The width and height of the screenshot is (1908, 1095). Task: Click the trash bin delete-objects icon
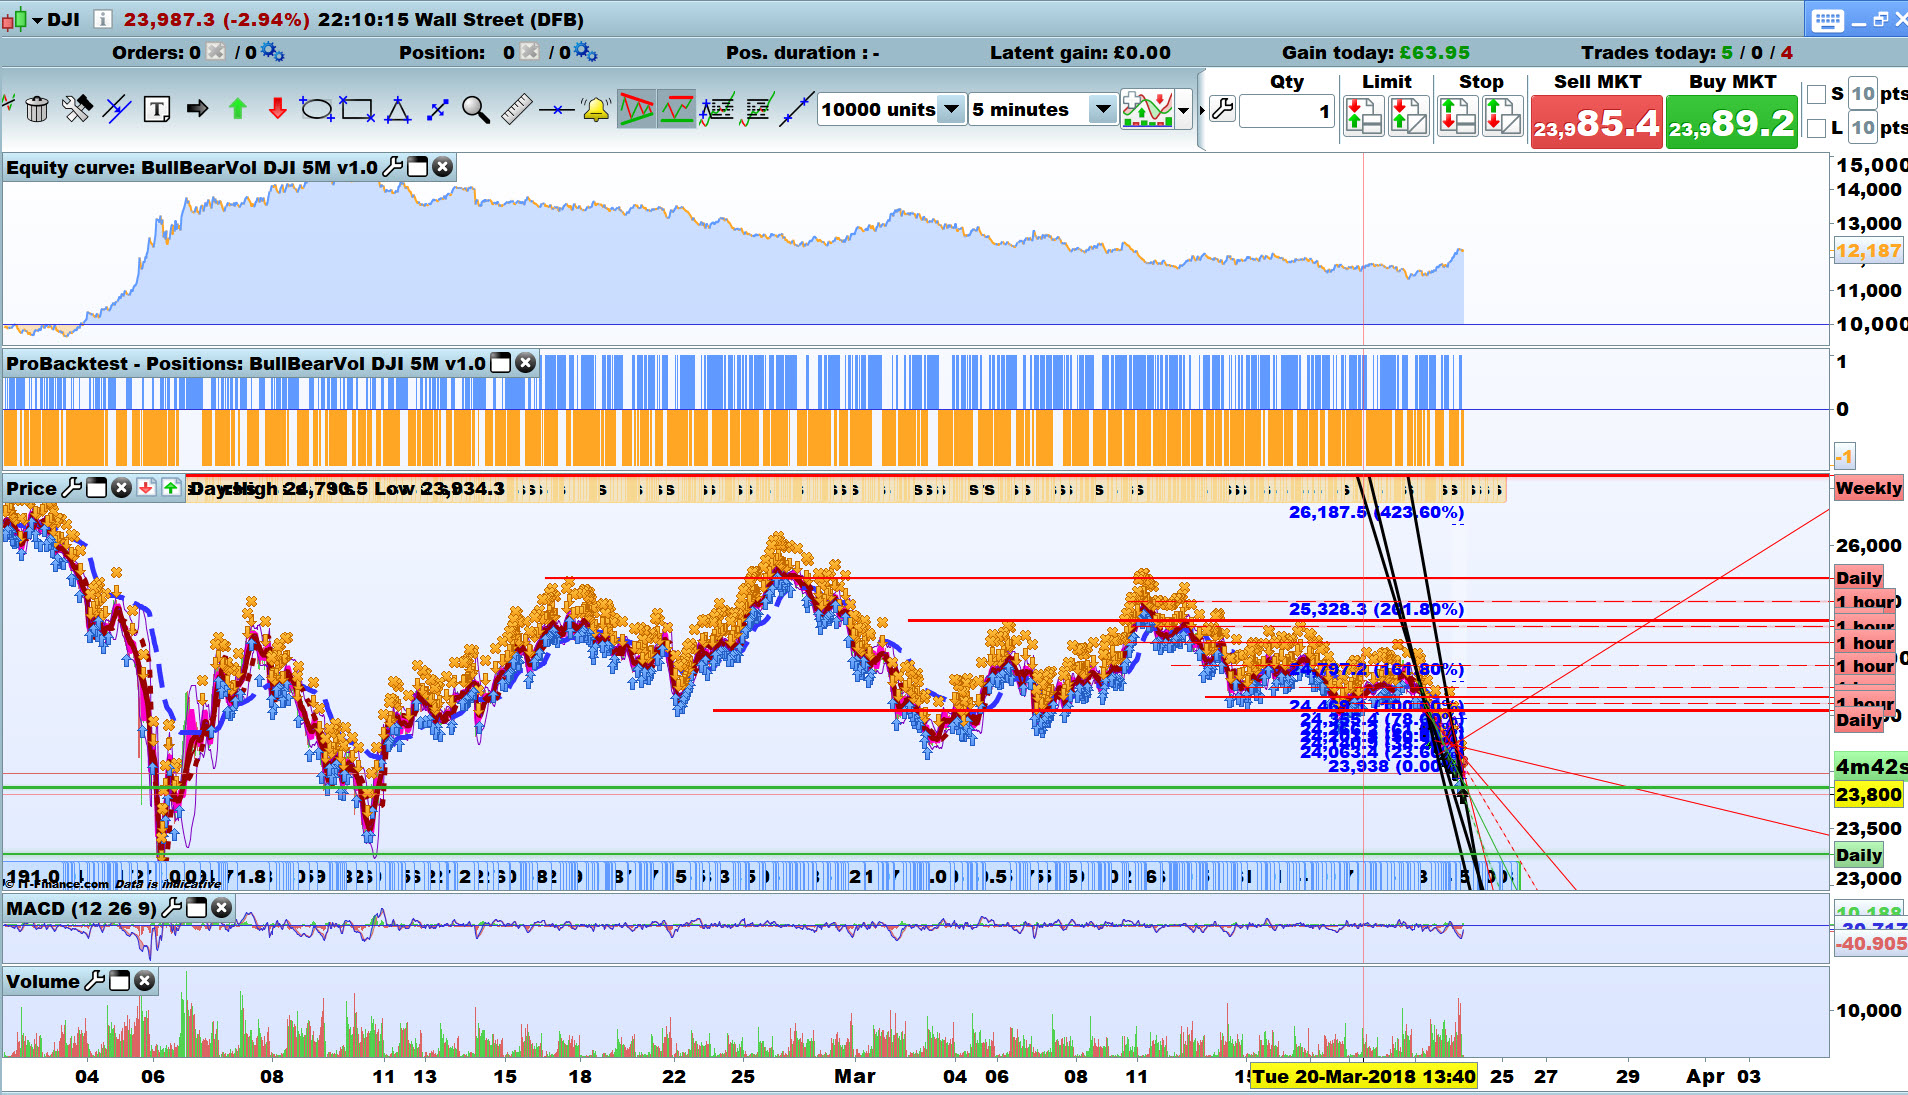(x=37, y=109)
